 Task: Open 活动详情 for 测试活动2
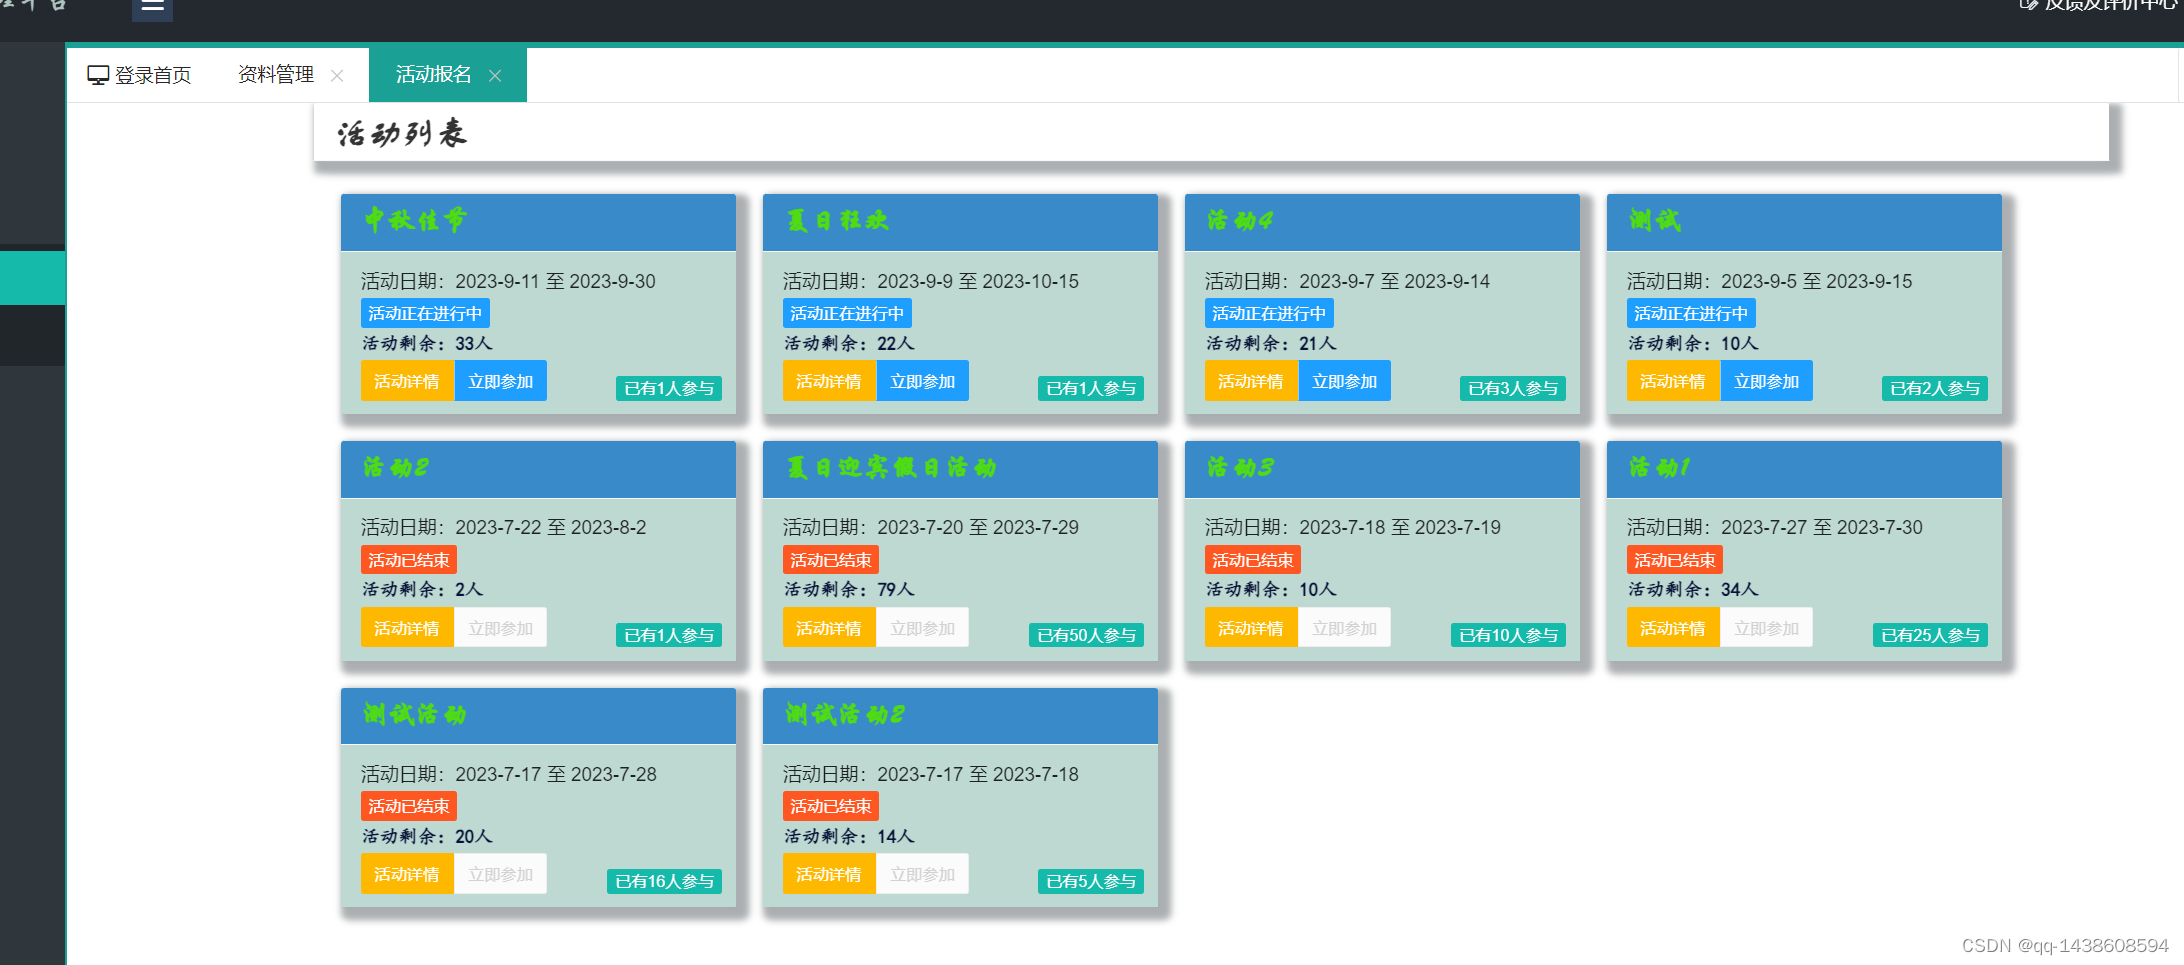coord(829,874)
